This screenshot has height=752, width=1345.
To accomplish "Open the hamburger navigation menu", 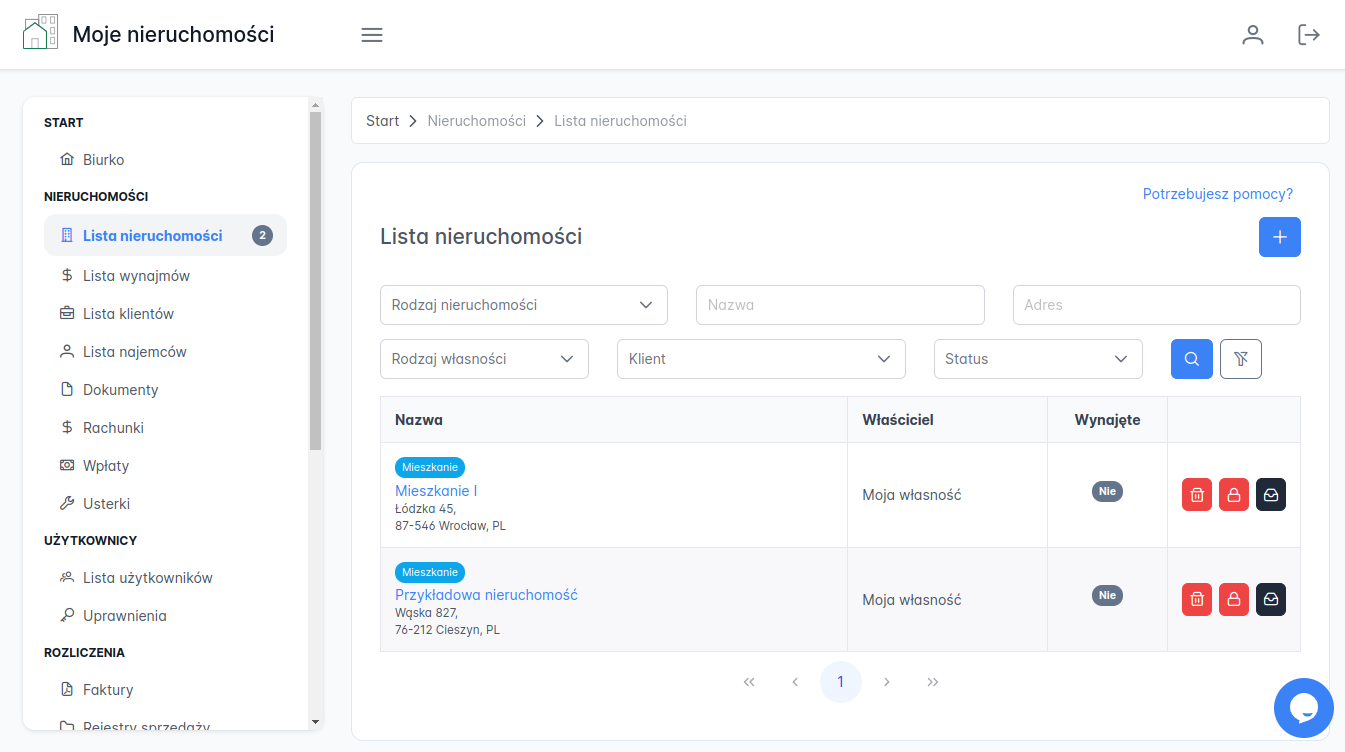I will [372, 34].
